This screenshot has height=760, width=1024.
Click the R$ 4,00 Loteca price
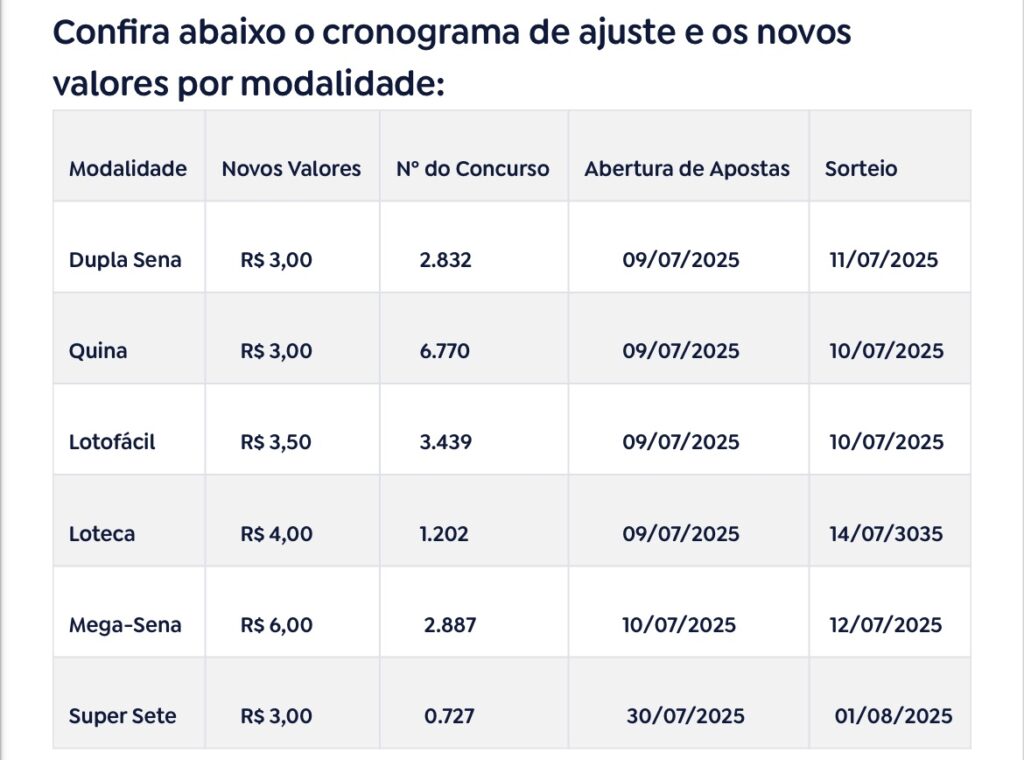coord(276,533)
